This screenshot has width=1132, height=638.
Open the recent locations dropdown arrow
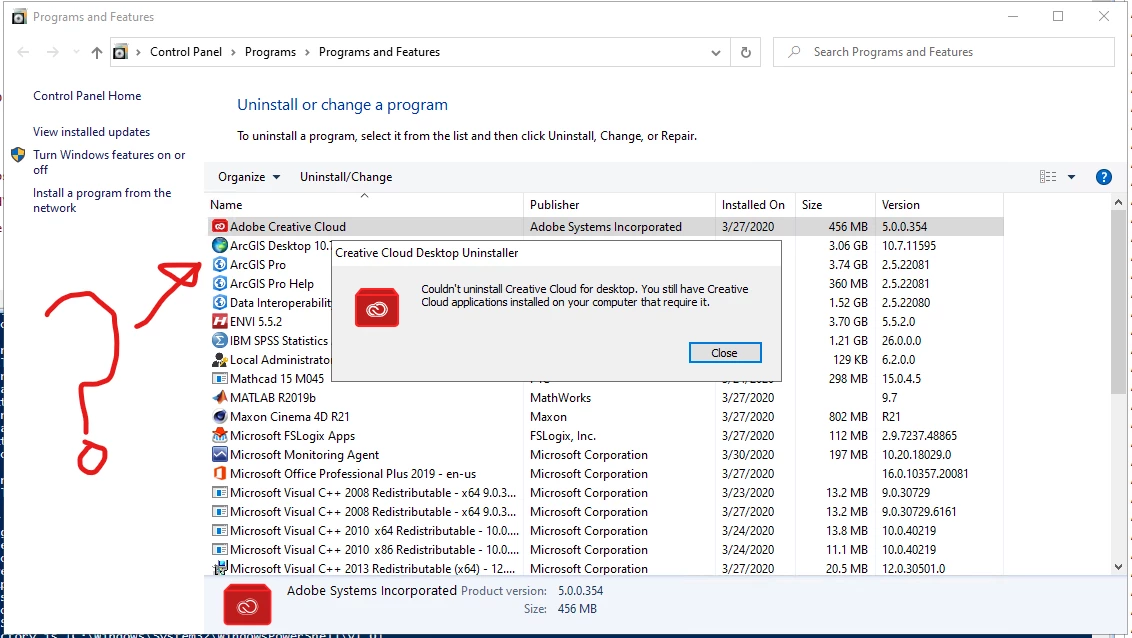pos(76,52)
